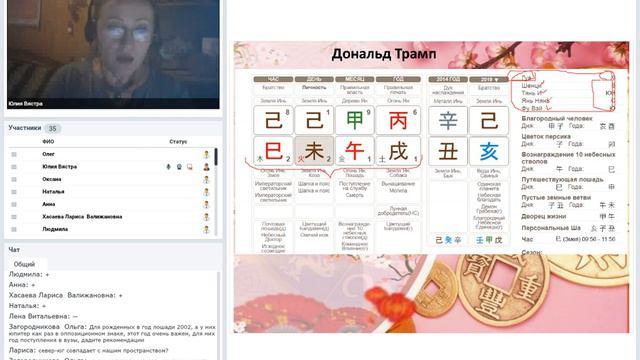This screenshot has width=640, height=360.
Task: Click the 丑 branch tile under 2014
Action: 447,151
